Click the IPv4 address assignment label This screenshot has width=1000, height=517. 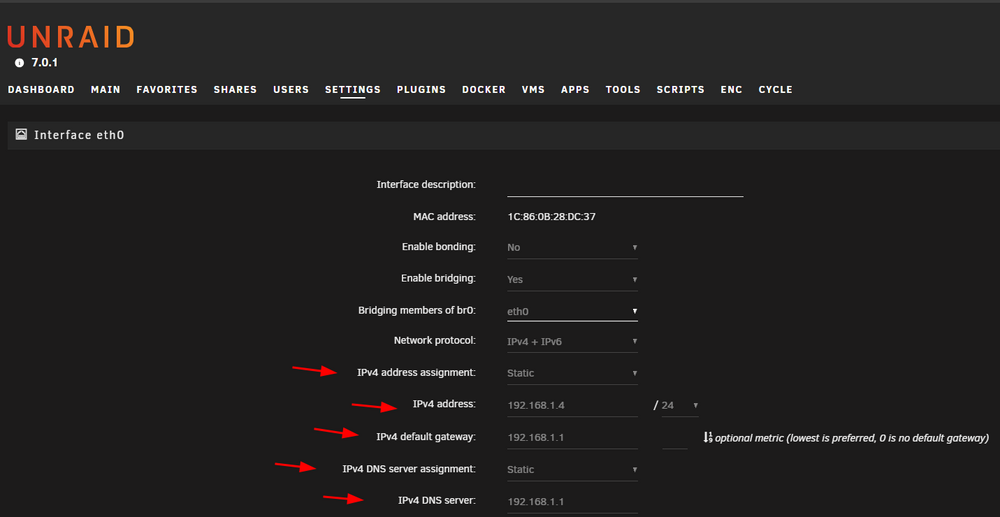click(416, 373)
